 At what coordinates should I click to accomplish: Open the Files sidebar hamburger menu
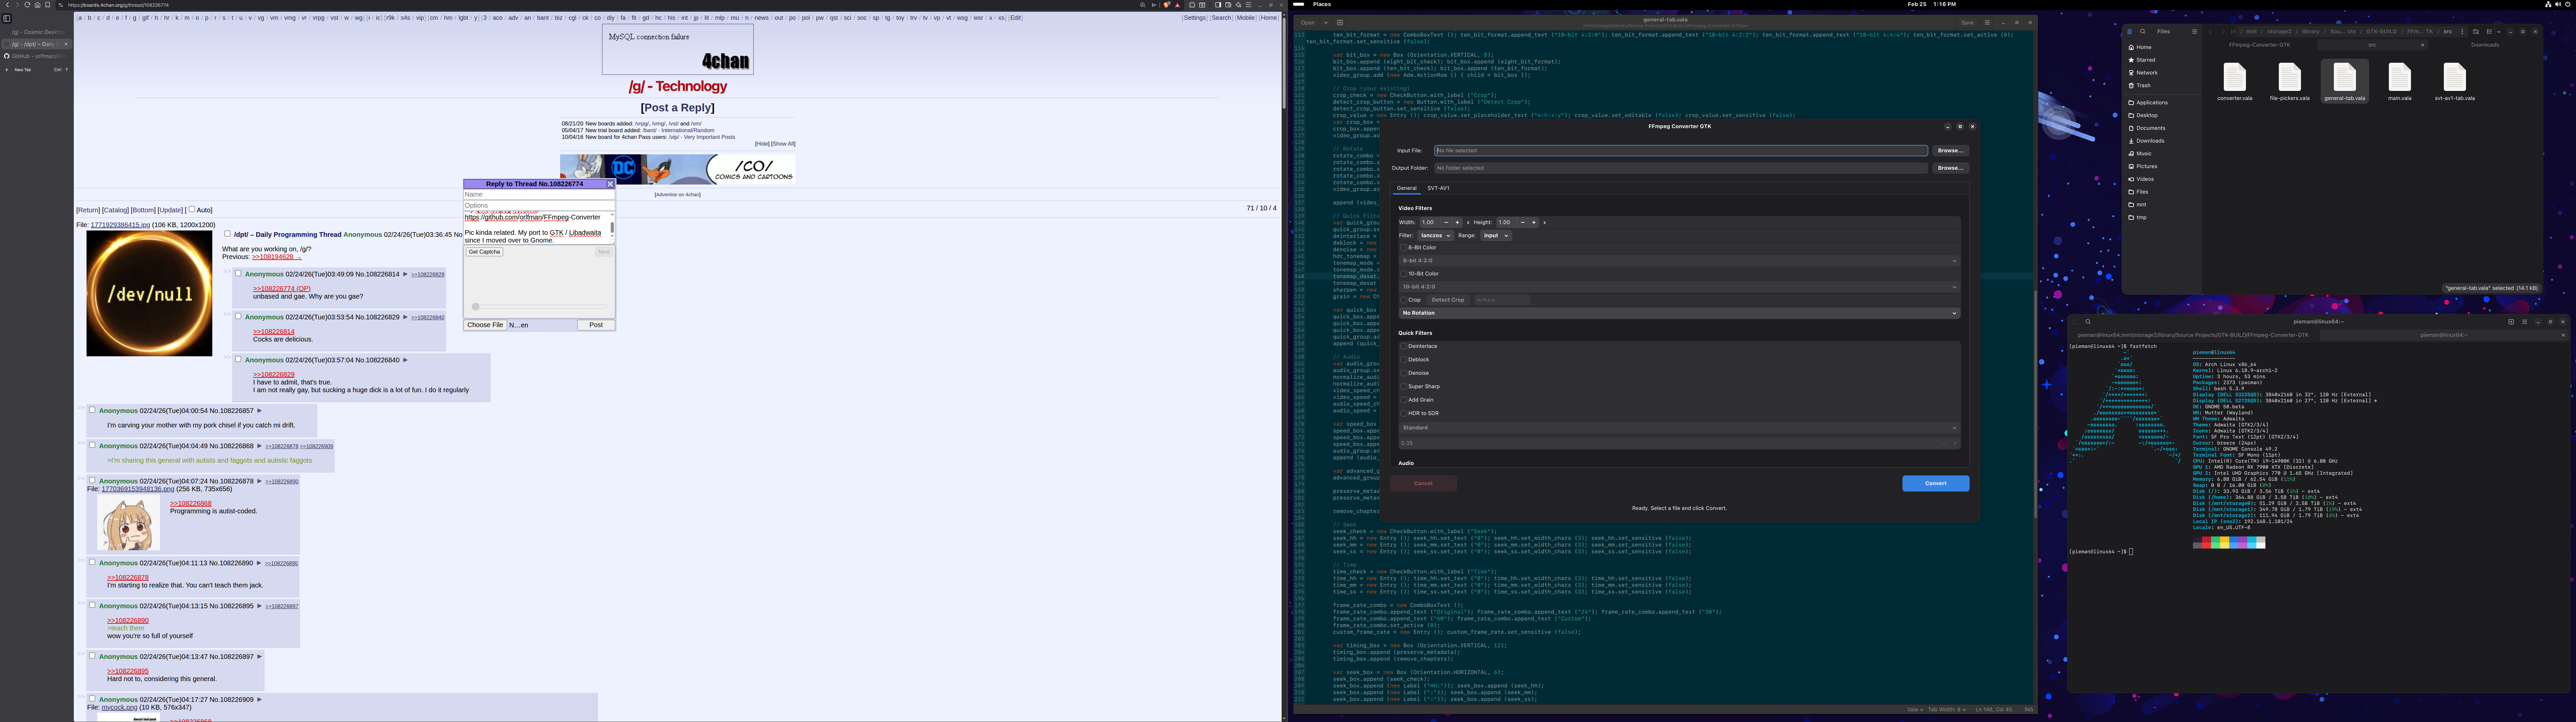[2195, 32]
